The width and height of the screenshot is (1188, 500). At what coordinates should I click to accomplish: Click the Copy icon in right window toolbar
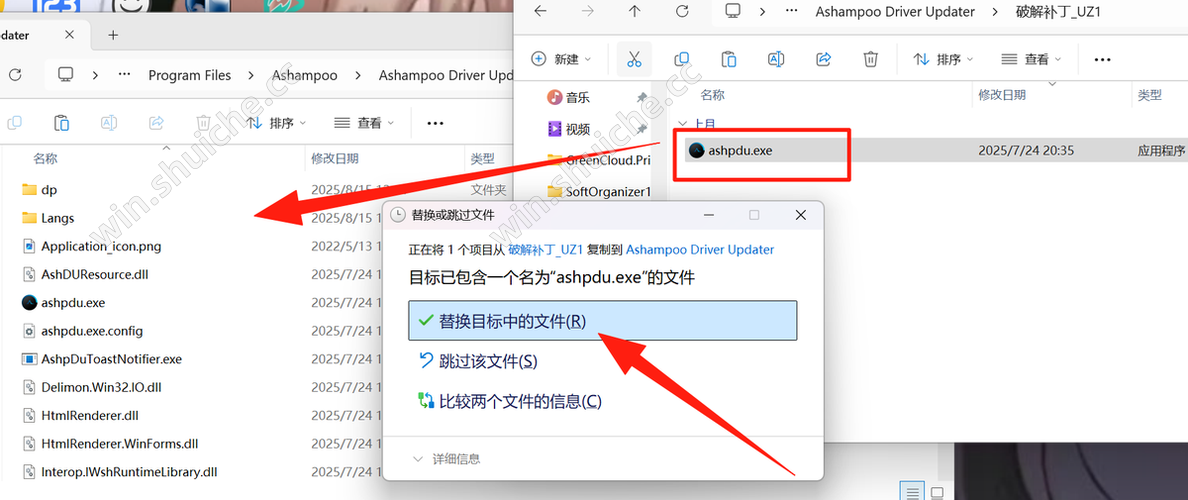pos(681,58)
